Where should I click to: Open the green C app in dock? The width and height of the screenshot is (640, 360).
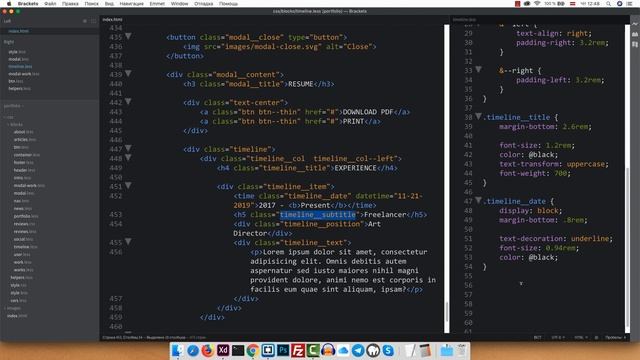coord(313,350)
